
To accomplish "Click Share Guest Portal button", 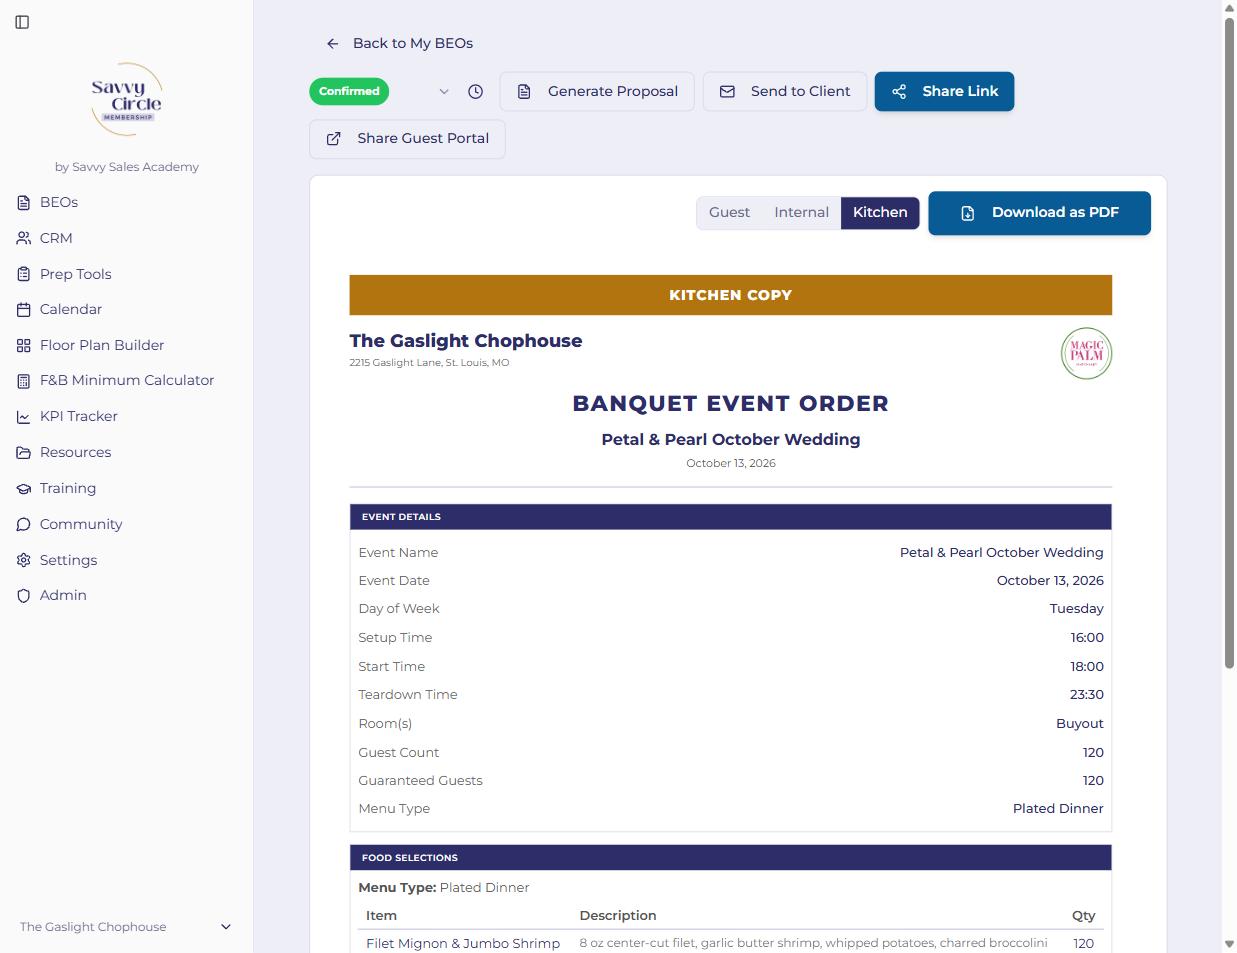I will [x=407, y=139].
